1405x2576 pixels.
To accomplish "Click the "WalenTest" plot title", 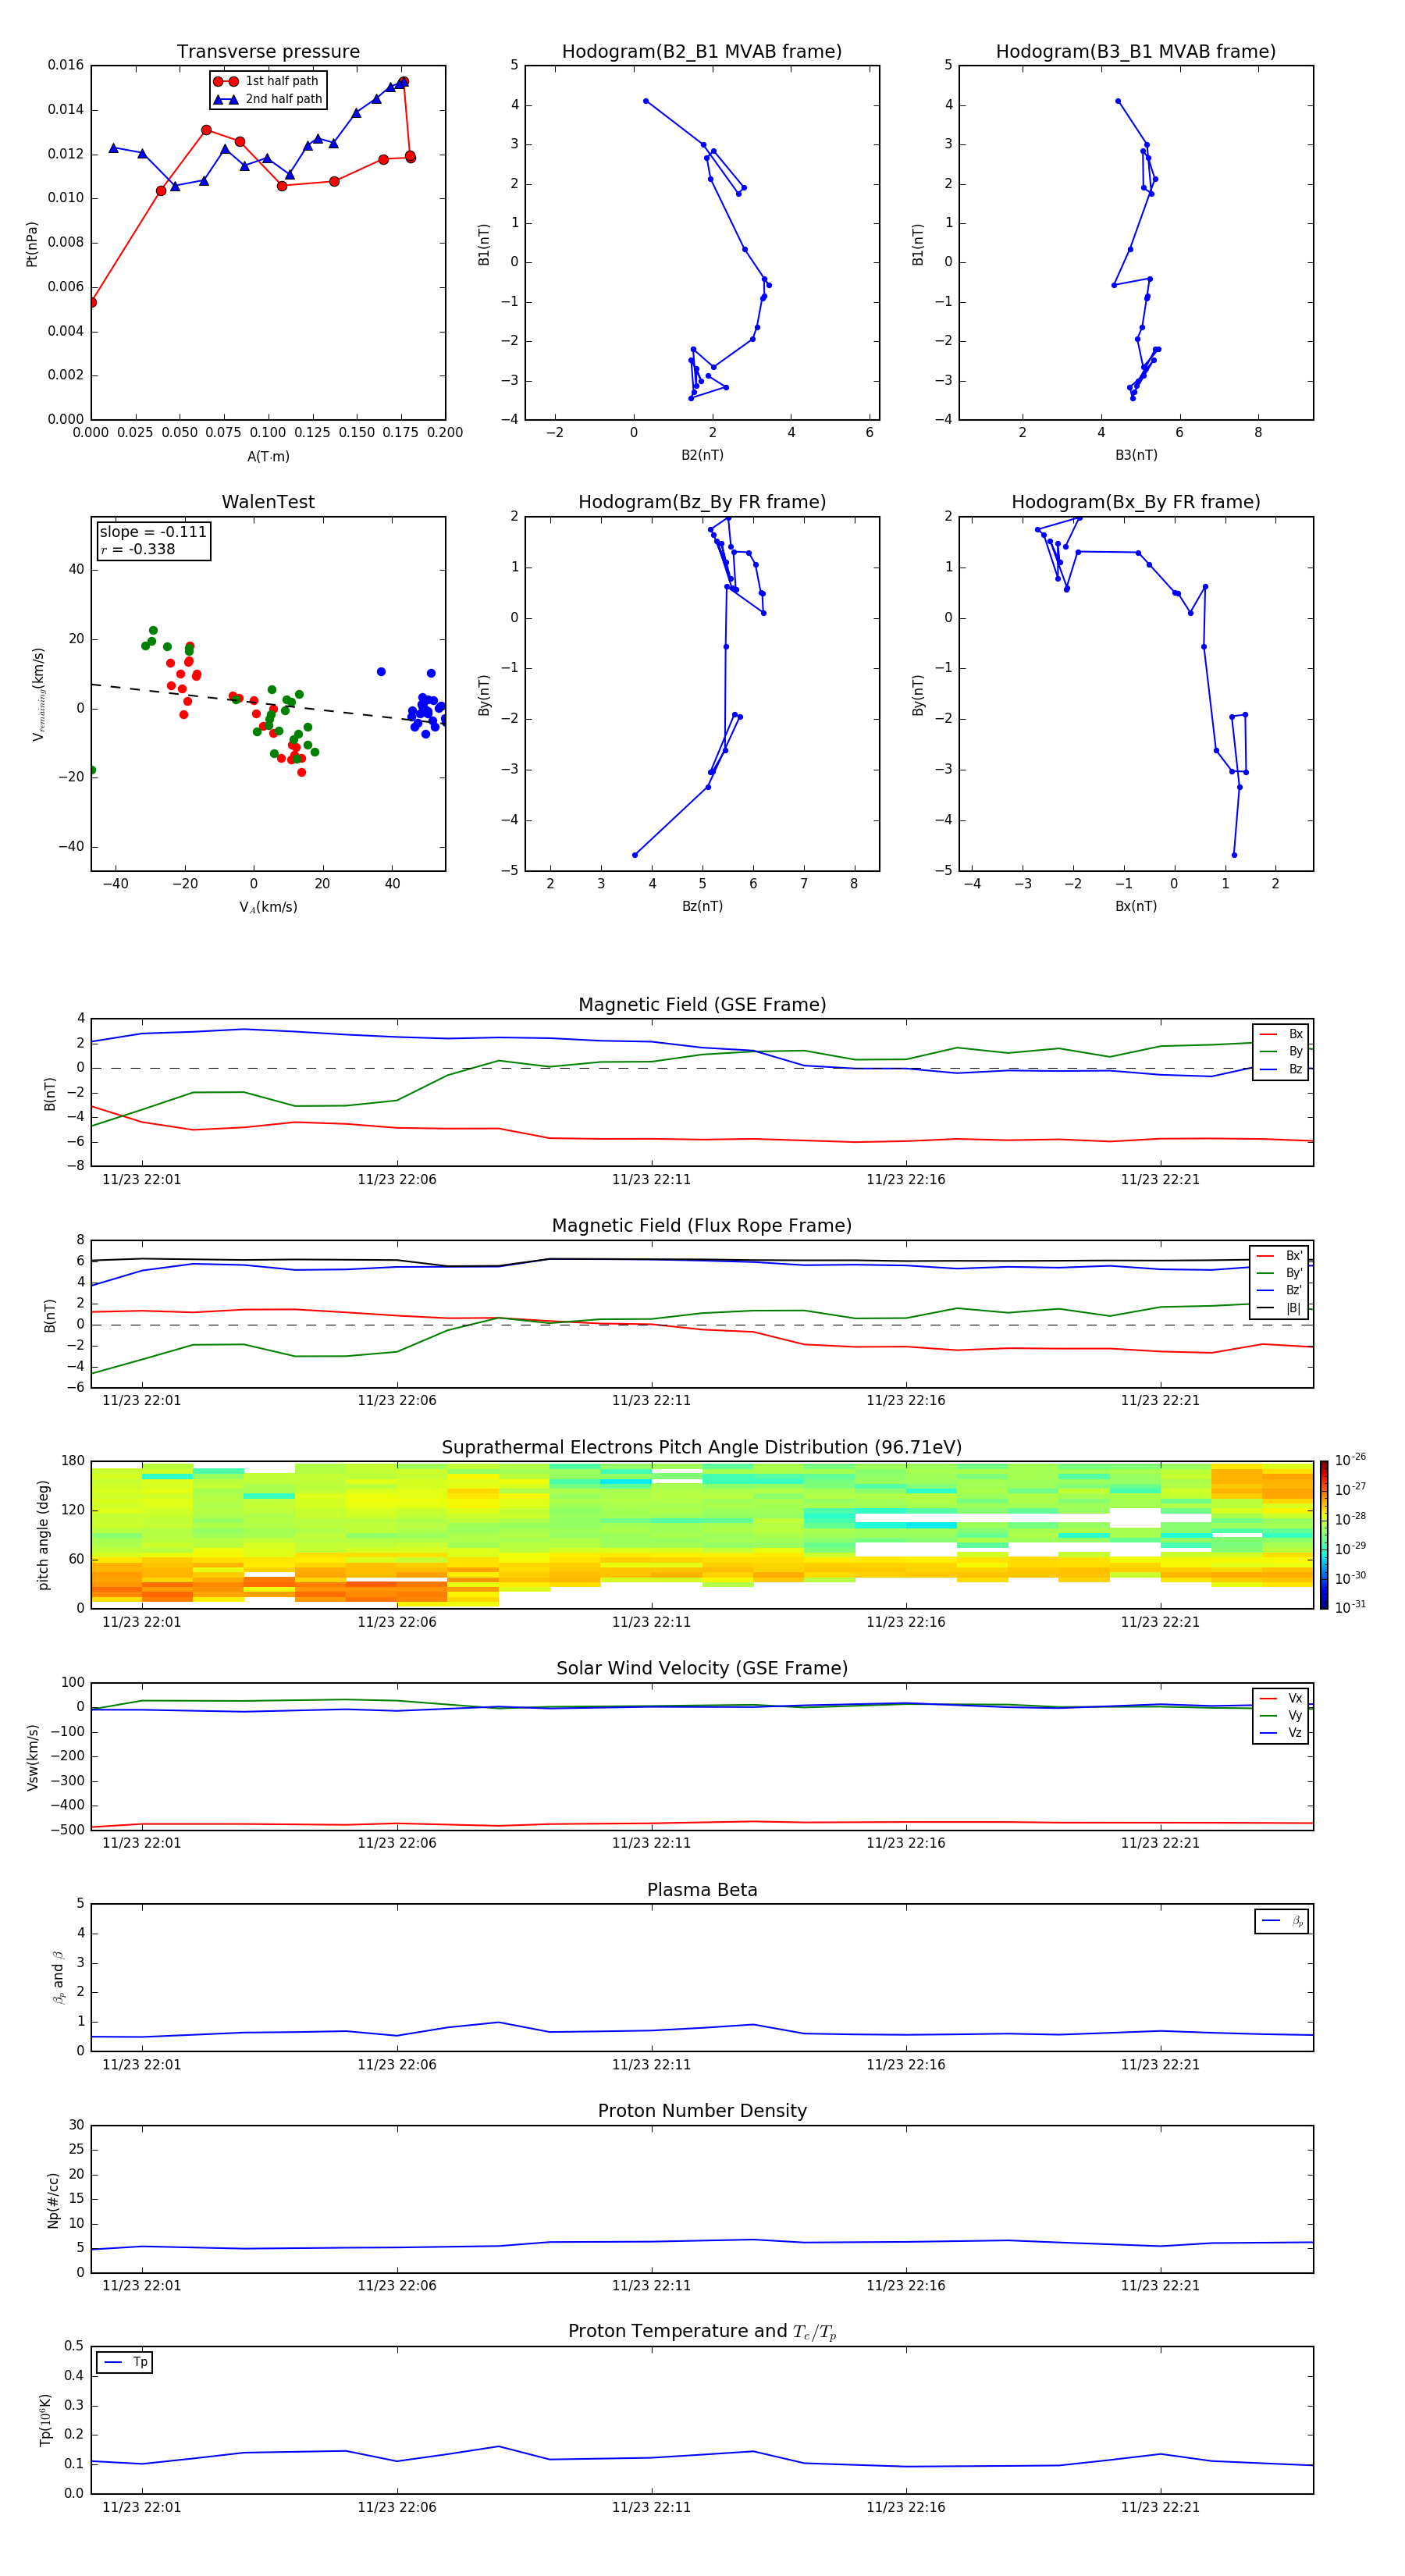I will 268,502.
